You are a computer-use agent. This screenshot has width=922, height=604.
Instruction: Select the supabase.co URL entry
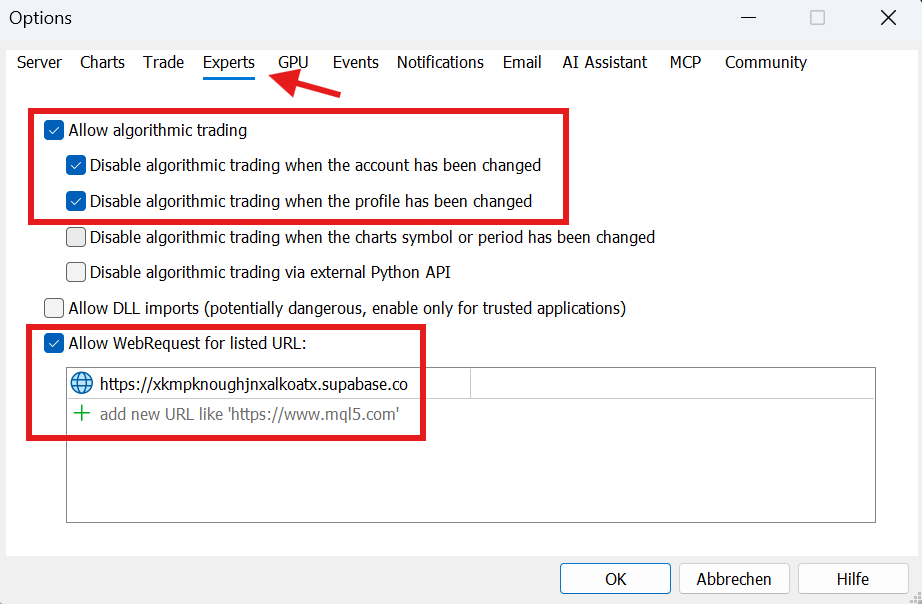tap(254, 384)
